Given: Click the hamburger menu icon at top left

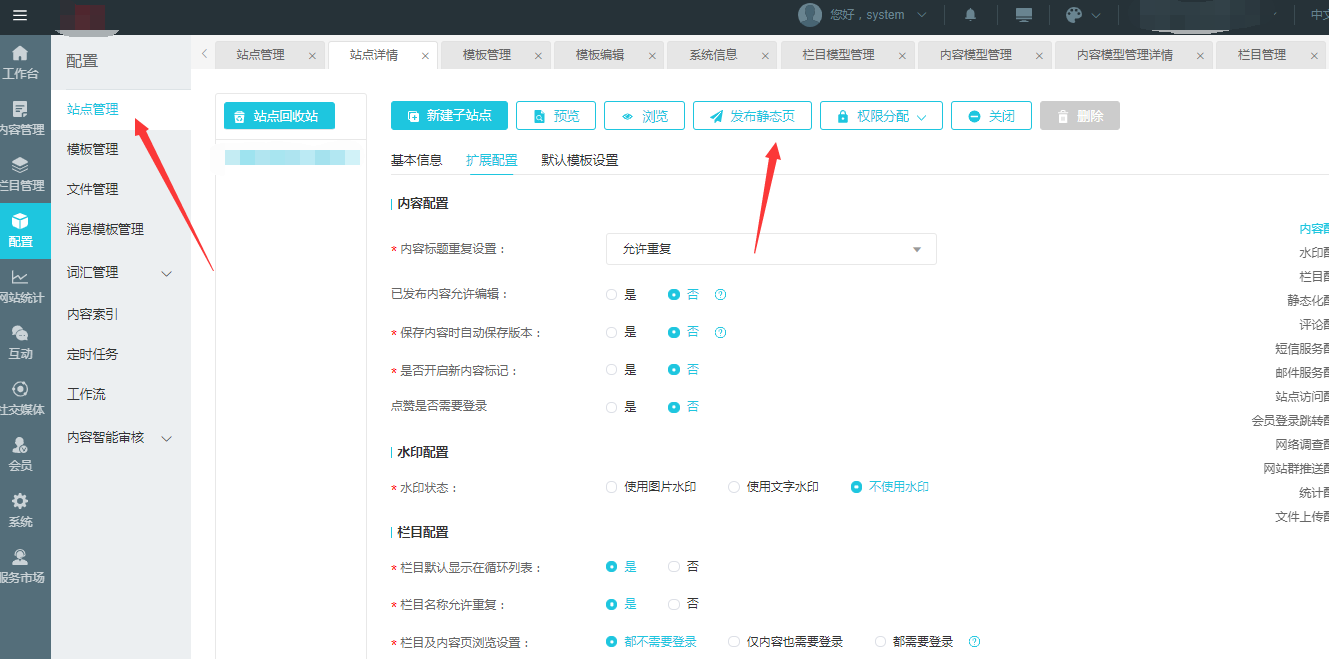Looking at the screenshot, I should (x=20, y=15).
